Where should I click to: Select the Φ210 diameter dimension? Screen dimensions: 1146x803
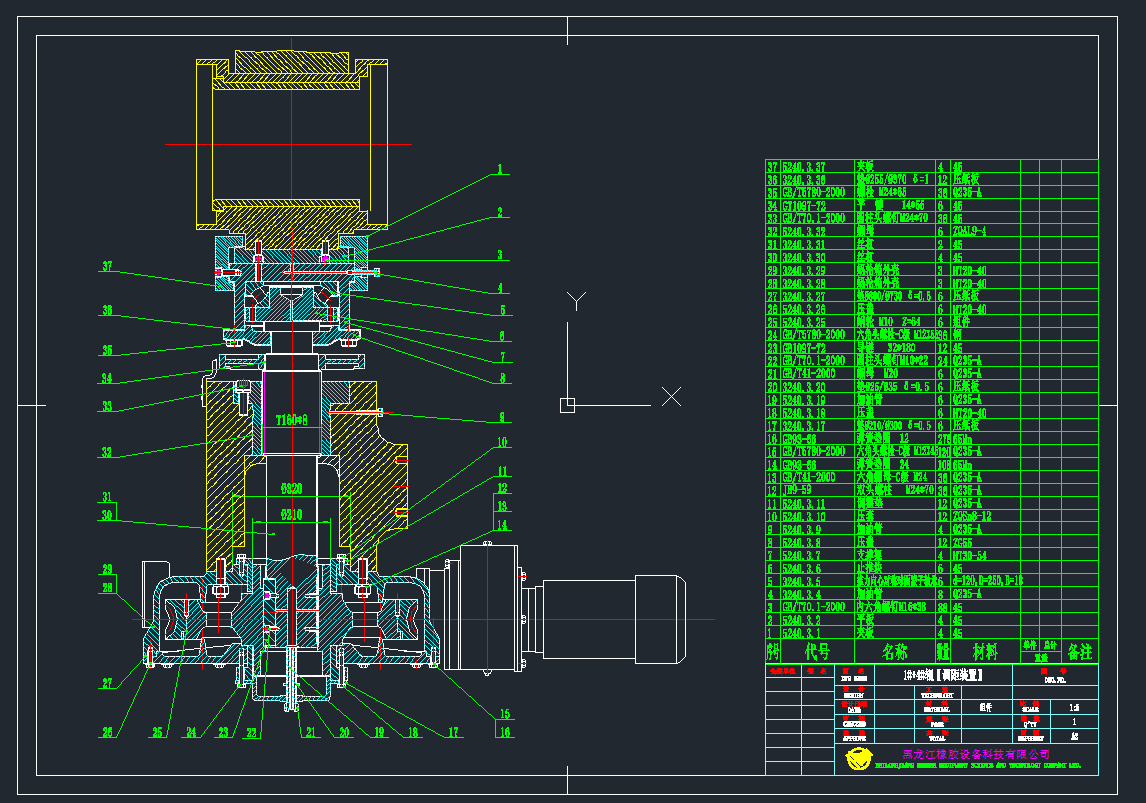tap(291, 515)
